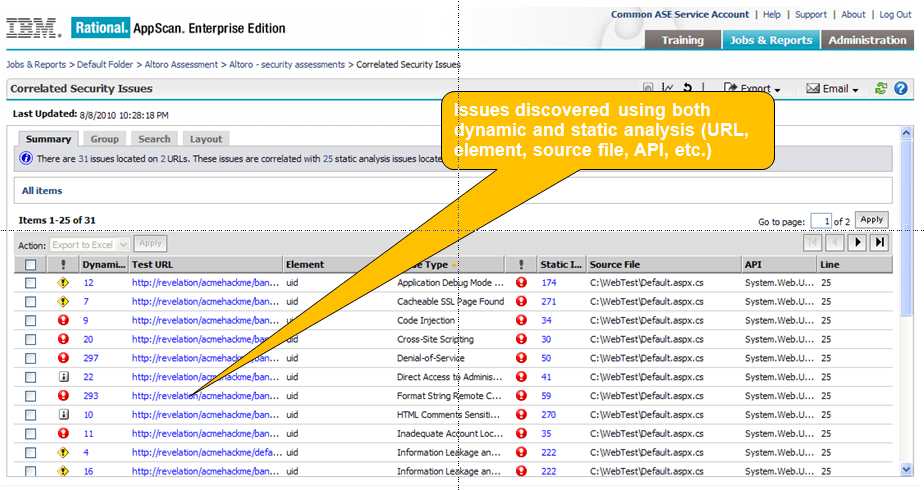Image resolution: width=924 pixels, height=490 pixels.
Task: Click info severity icon for issue 22
Action: point(64,377)
